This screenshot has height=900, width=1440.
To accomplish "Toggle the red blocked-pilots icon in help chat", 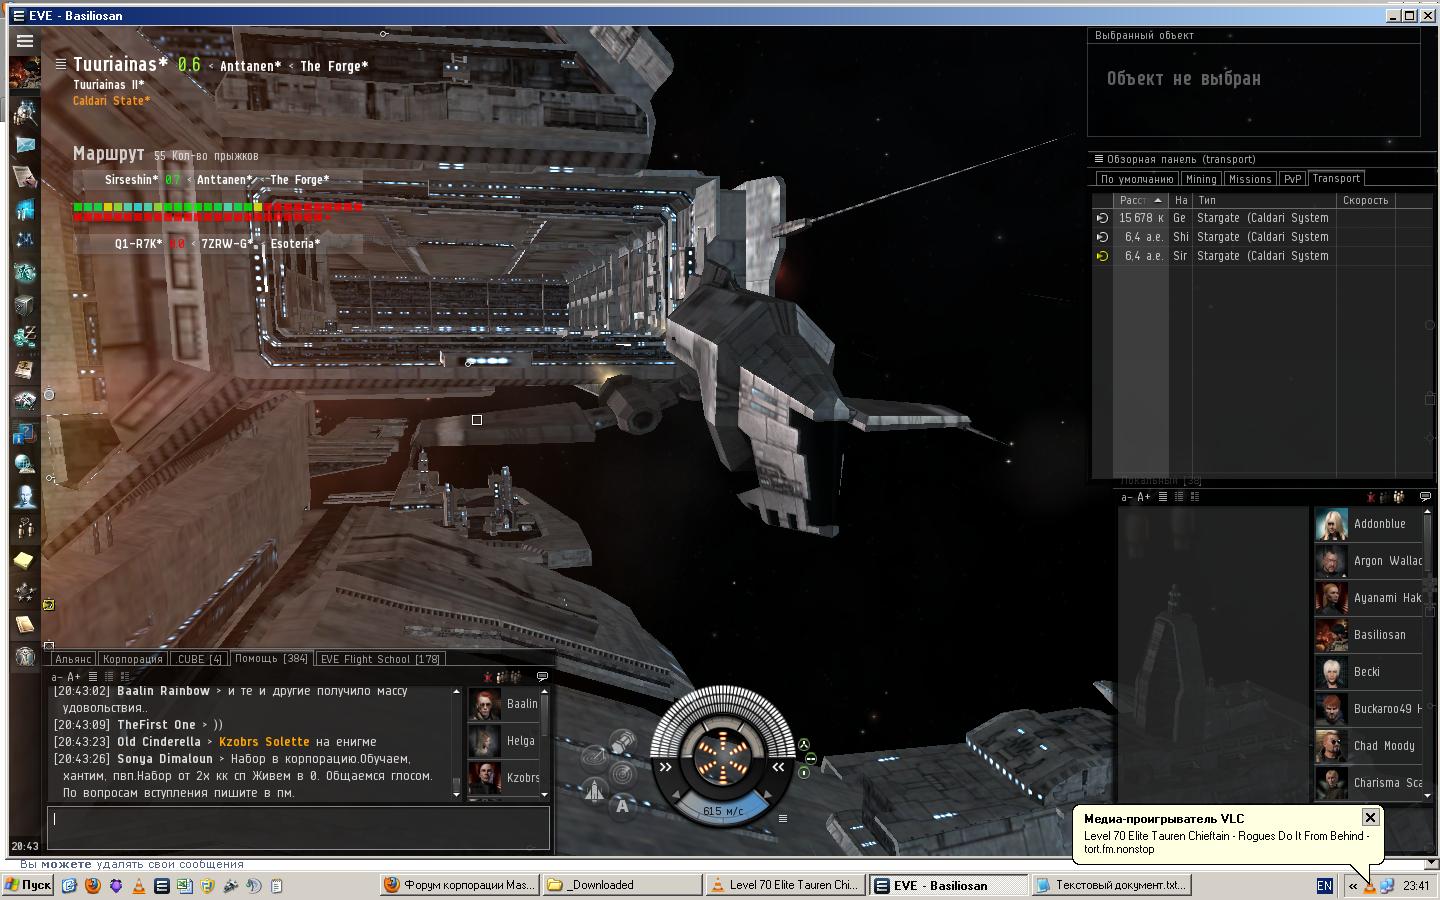I will pyautogui.click(x=487, y=677).
